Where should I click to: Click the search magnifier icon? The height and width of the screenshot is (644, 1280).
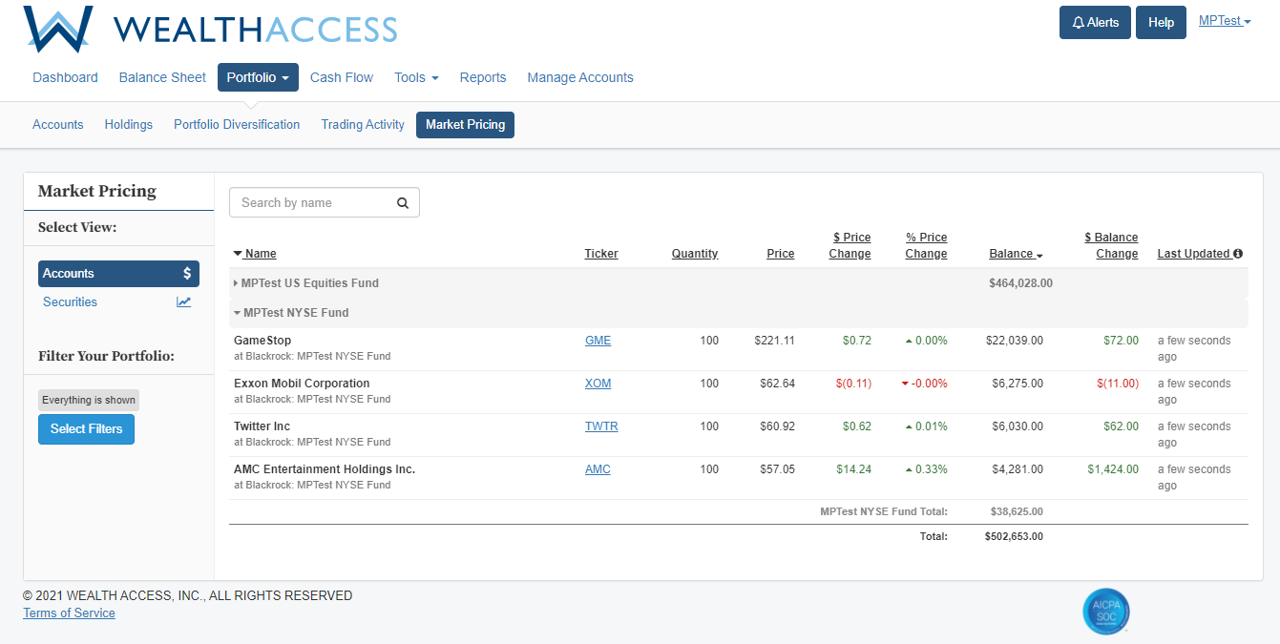coord(403,203)
